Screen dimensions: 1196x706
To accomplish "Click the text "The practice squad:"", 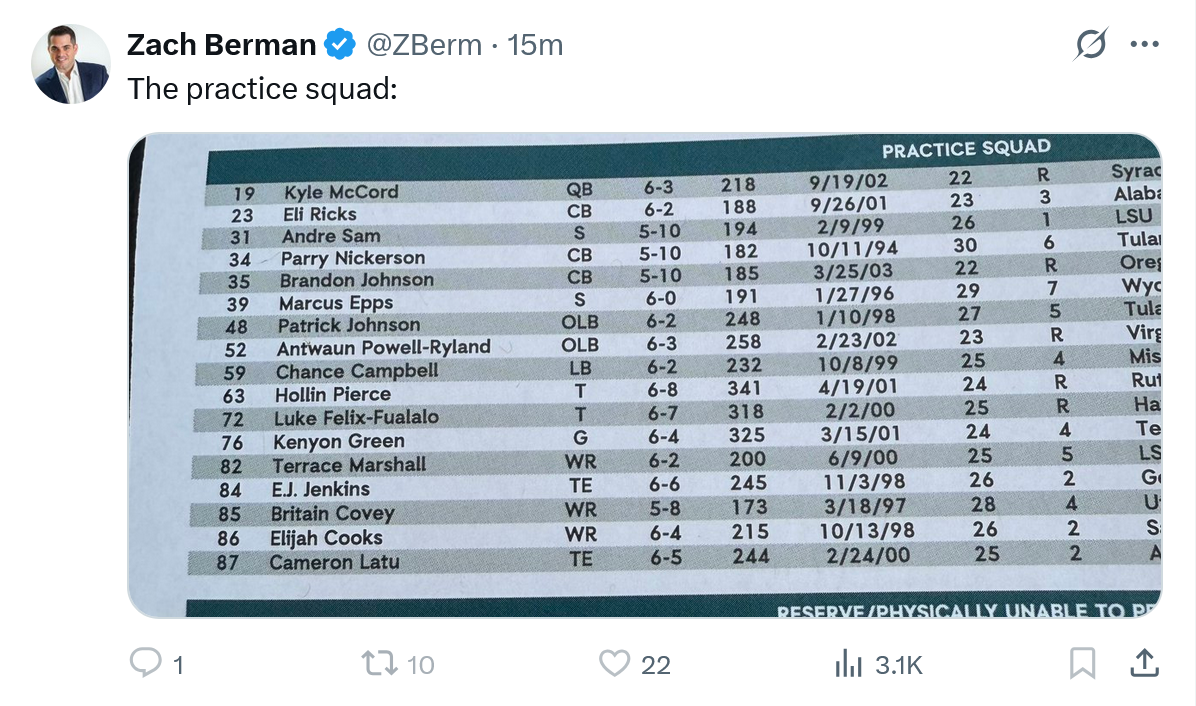I will 262,89.
